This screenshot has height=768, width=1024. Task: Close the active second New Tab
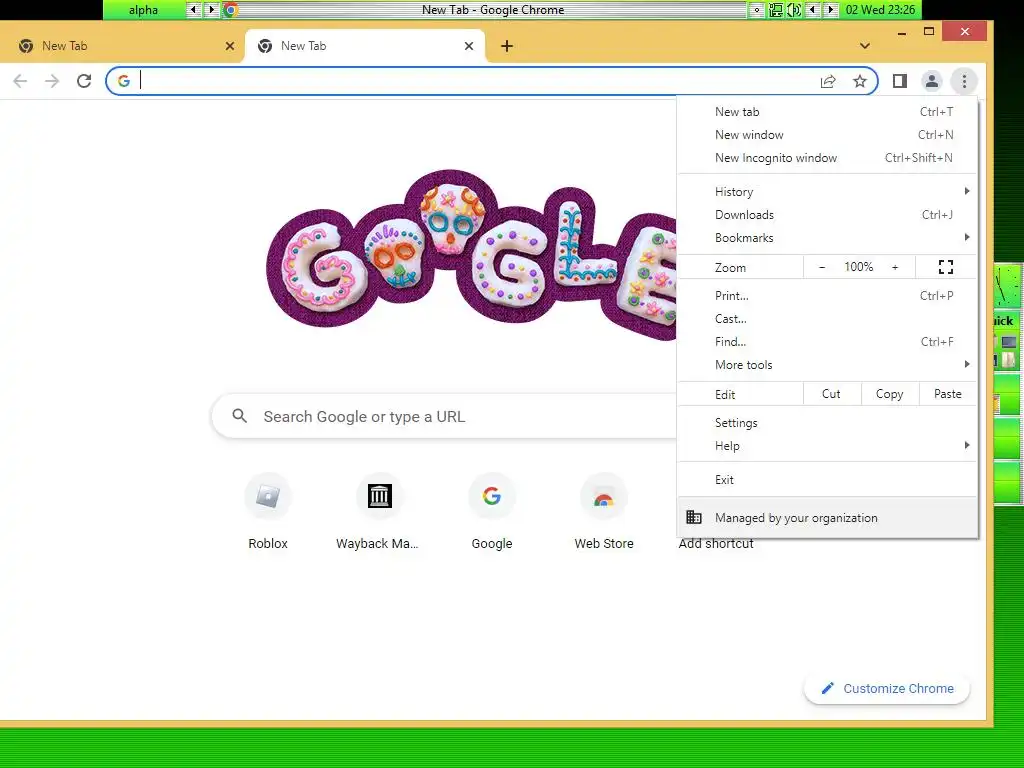[469, 46]
